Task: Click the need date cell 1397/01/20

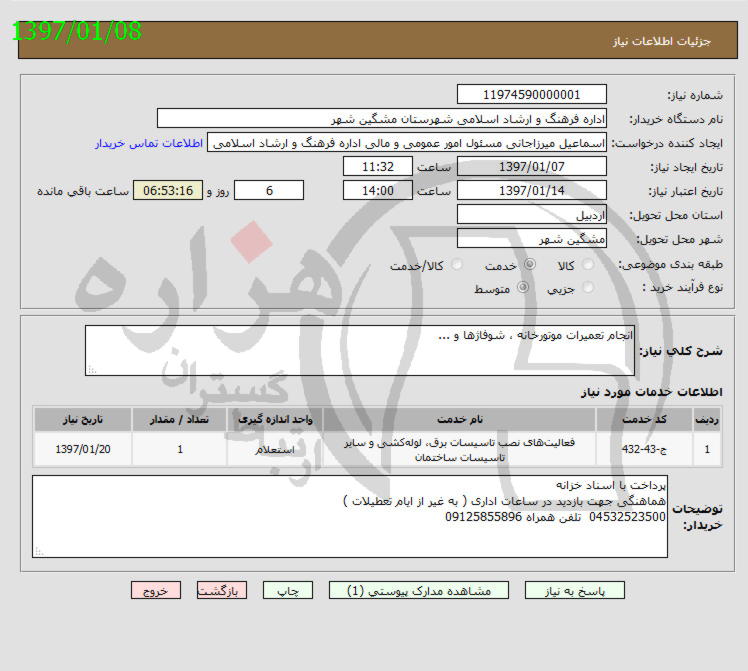Action: [83, 449]
